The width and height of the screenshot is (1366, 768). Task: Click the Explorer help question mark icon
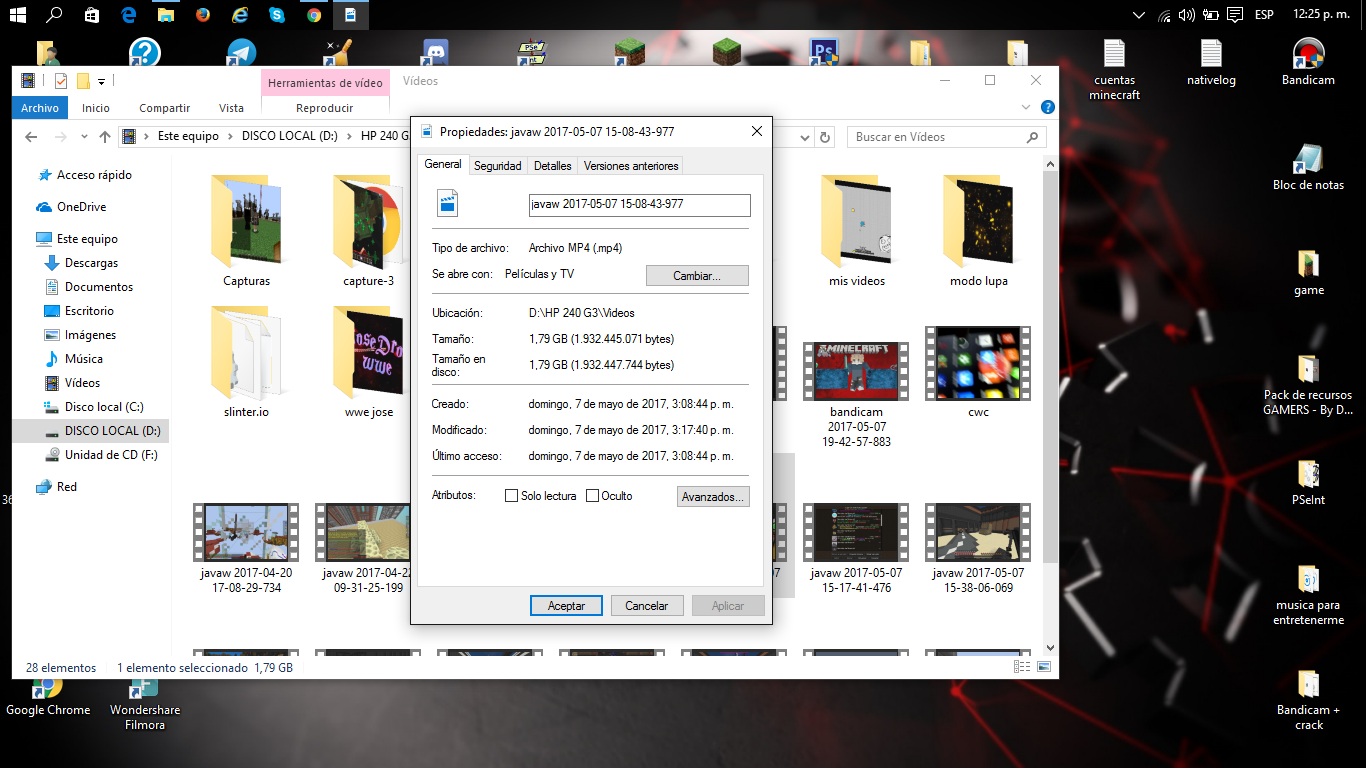1047,108
